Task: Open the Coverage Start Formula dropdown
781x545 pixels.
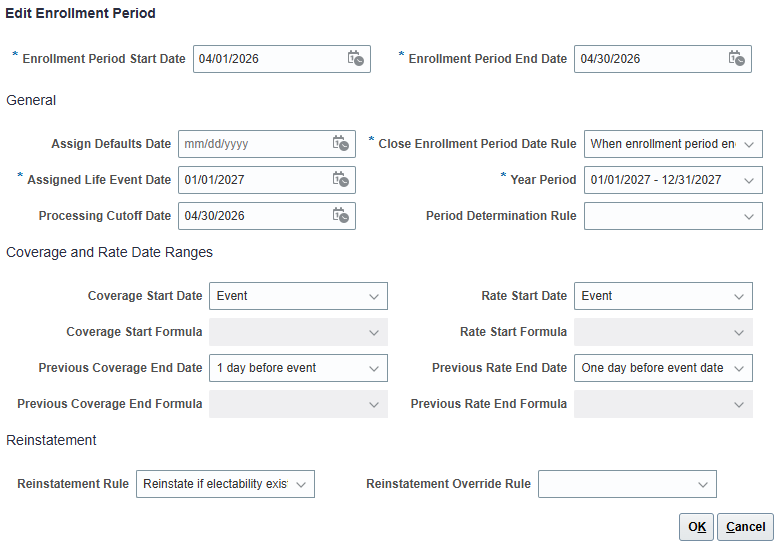Action: pyautogui.click(x=298, y=332)
